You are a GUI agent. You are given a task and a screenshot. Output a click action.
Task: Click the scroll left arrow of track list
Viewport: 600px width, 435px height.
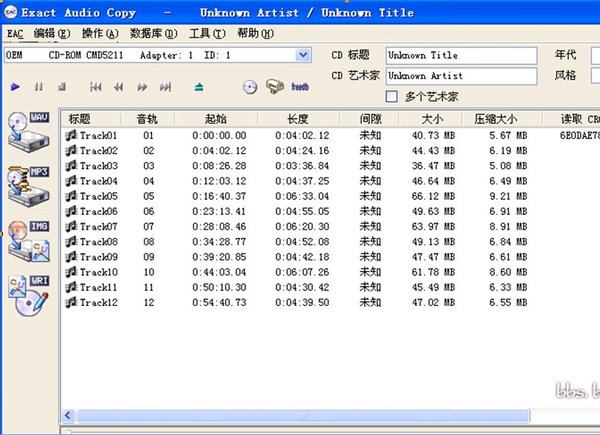pos(68,415)
